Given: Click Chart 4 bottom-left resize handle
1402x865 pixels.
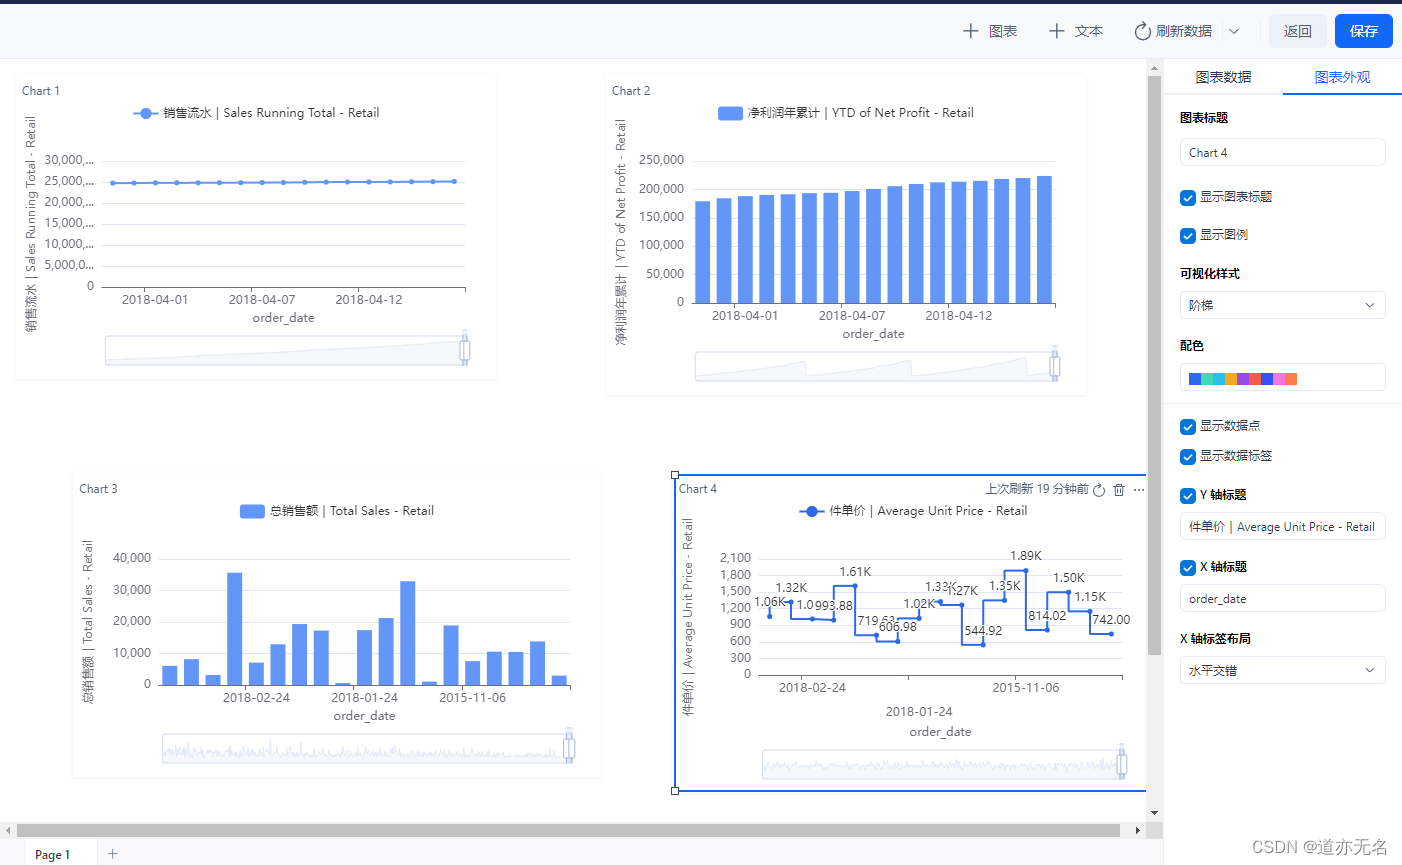Looking at the screenshot, I should [x=675, y=791].
